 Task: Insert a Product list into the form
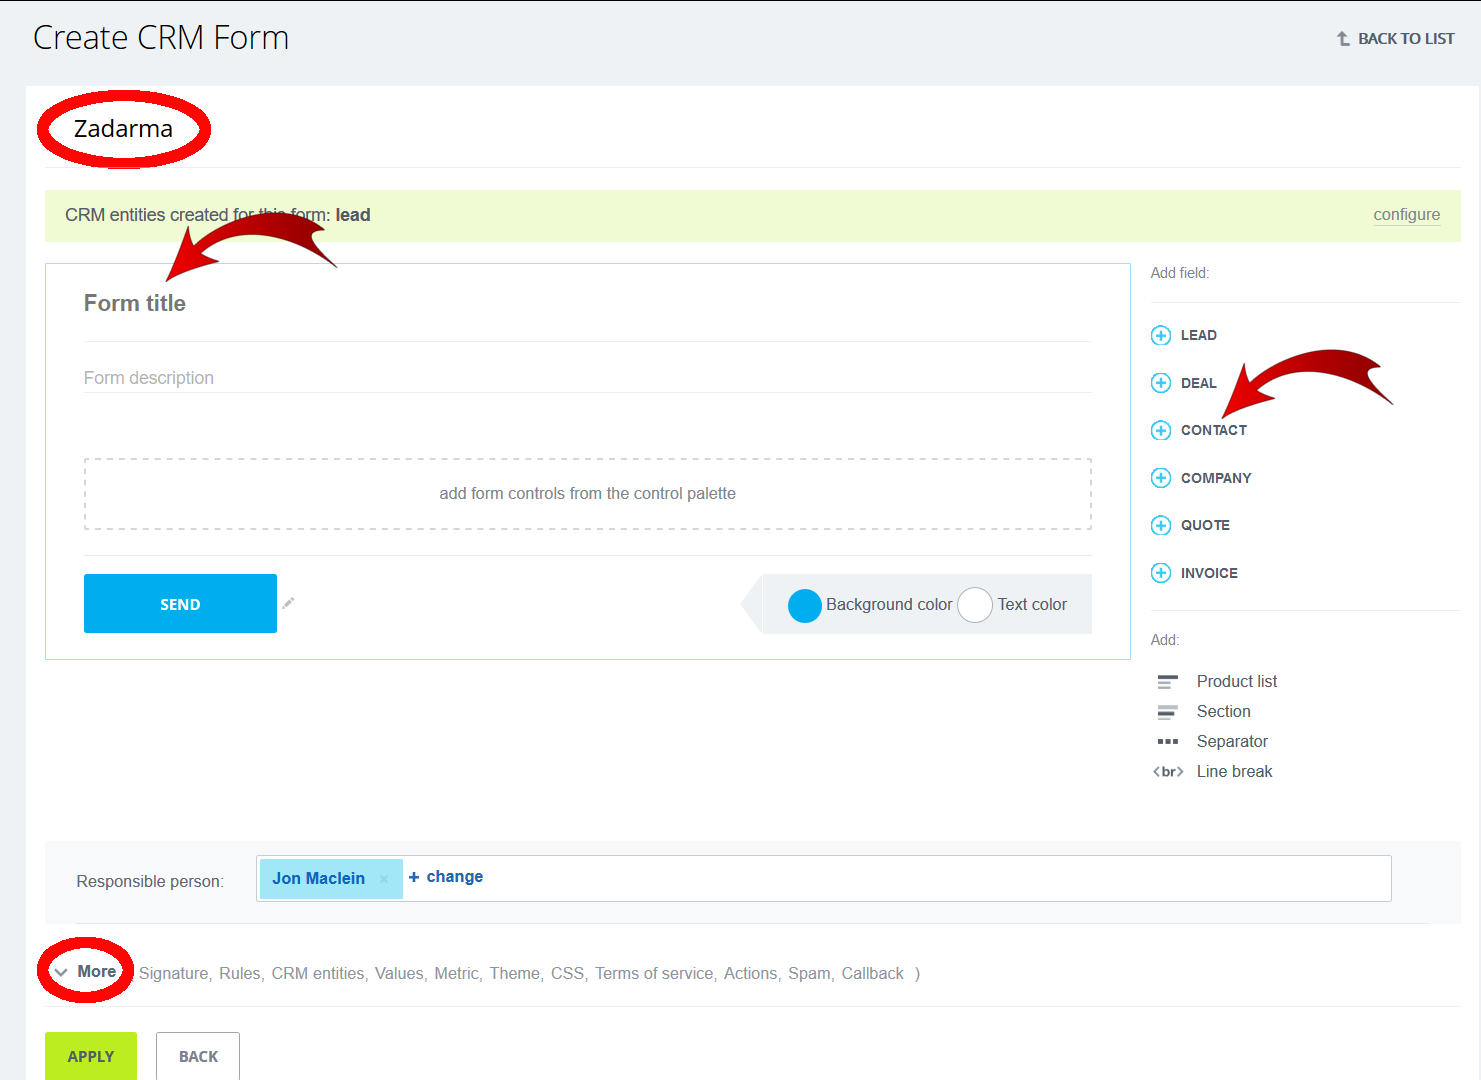1236,681
